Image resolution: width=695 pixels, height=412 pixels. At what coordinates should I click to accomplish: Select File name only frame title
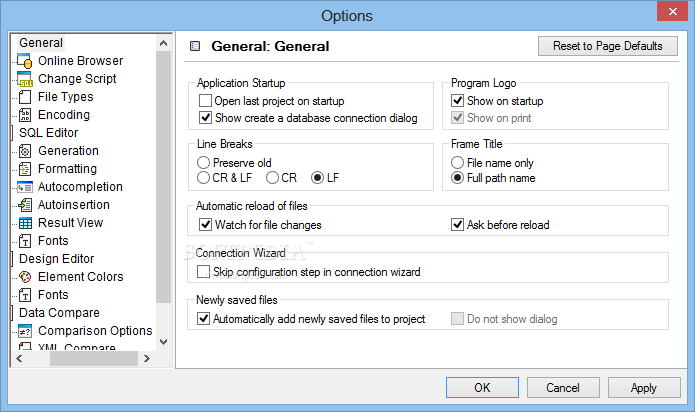click(457, 163)
